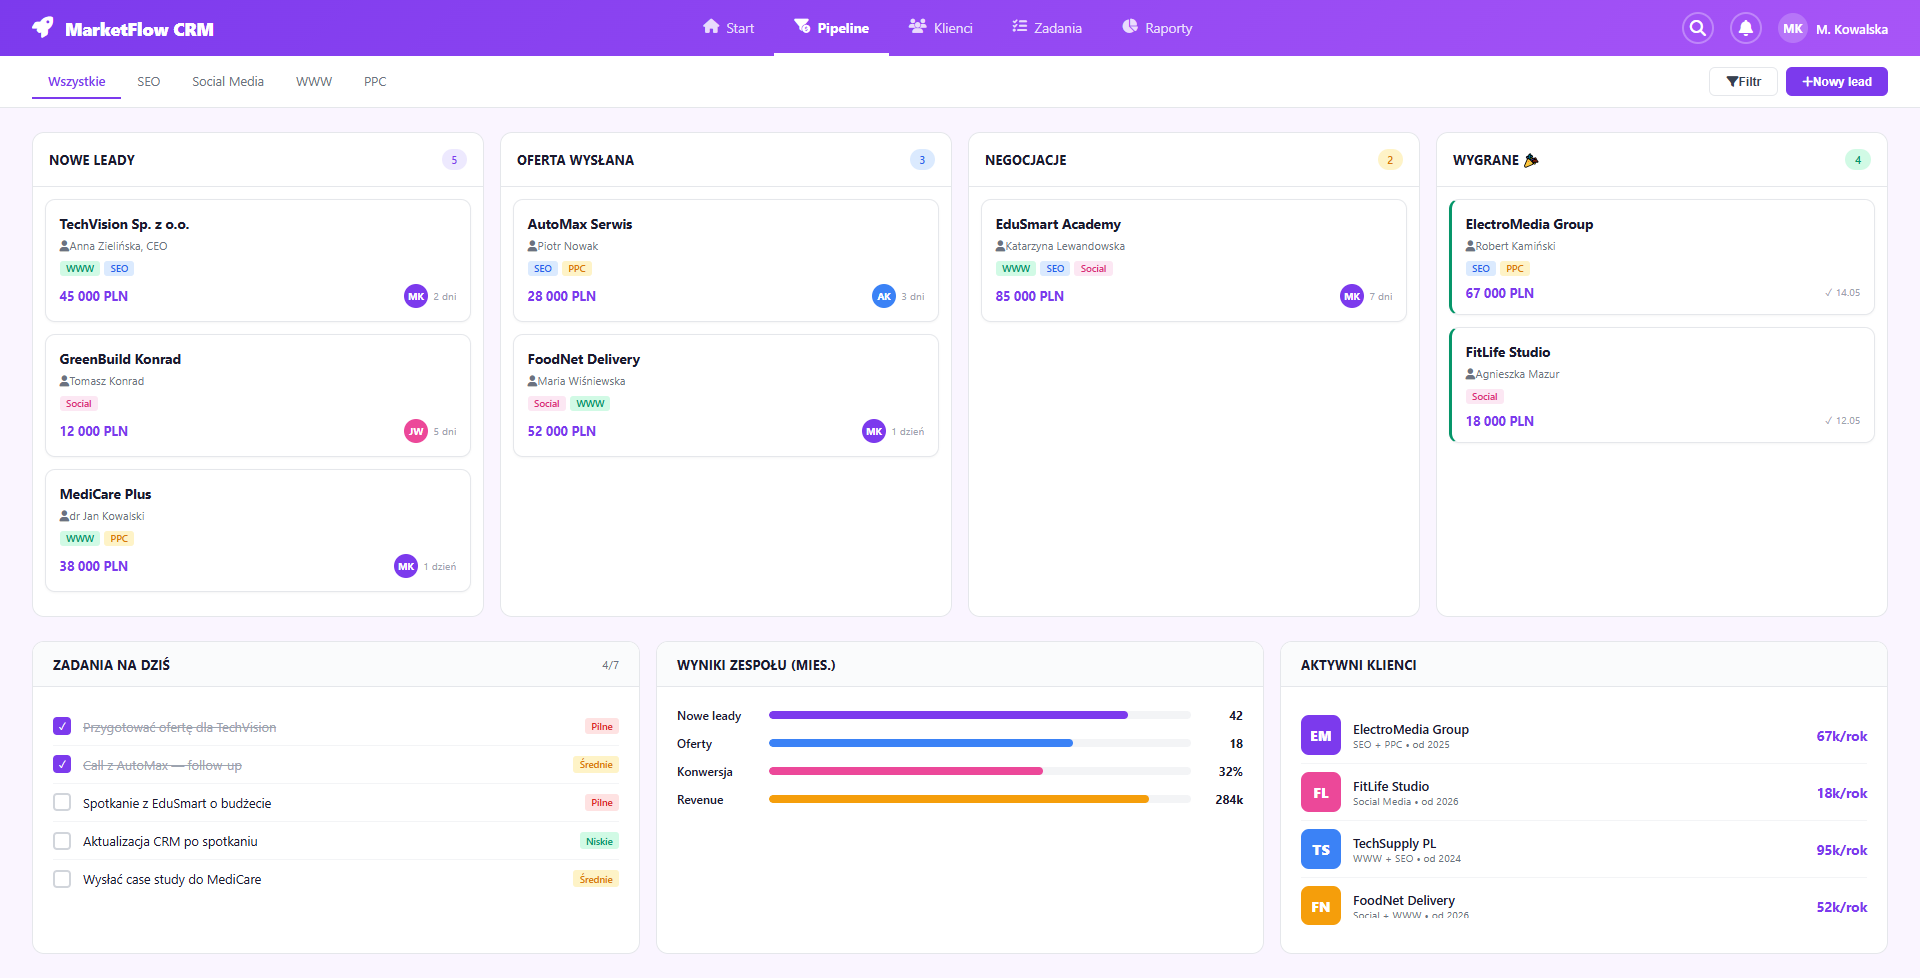Uncheck task Przygotować ofertę dla TechVision

pyautogui.click(x=62, y=726)
